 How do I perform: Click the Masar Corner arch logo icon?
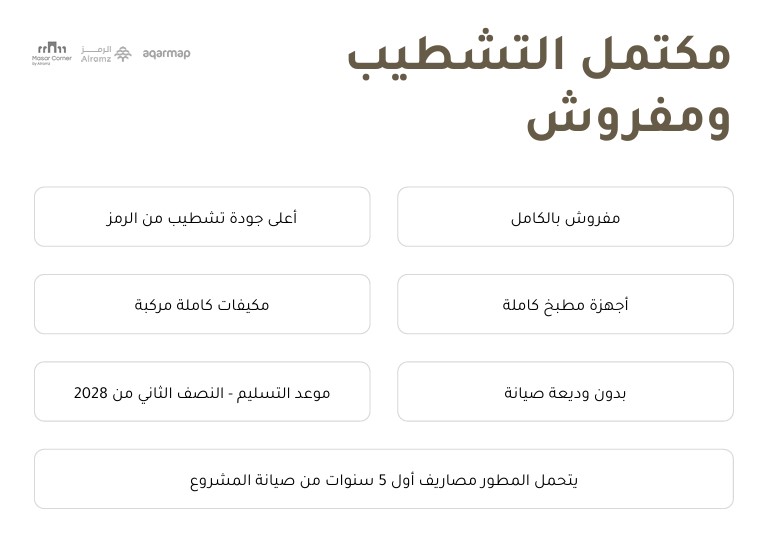coord(52,47)
